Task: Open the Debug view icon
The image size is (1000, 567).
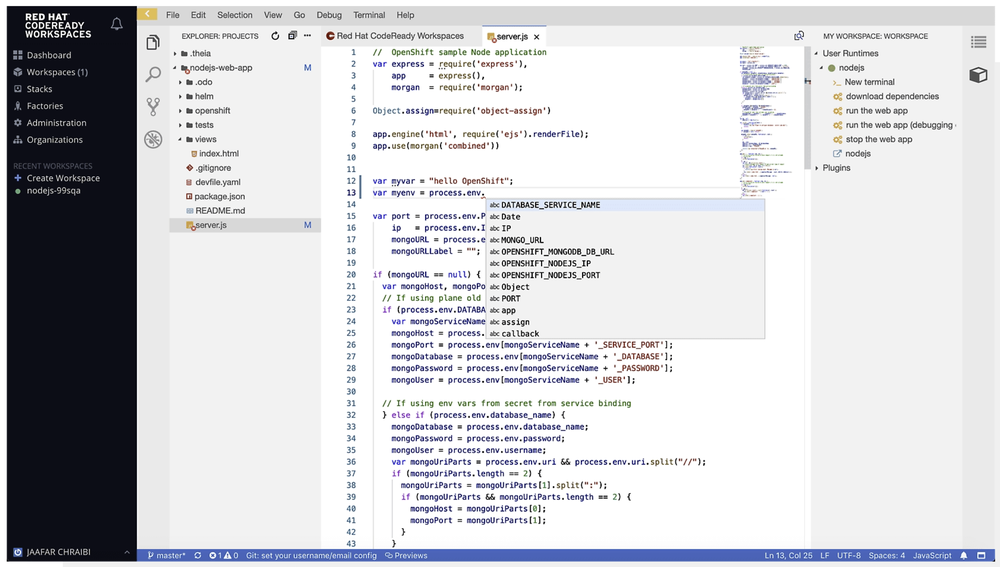Action: (153, 139)
